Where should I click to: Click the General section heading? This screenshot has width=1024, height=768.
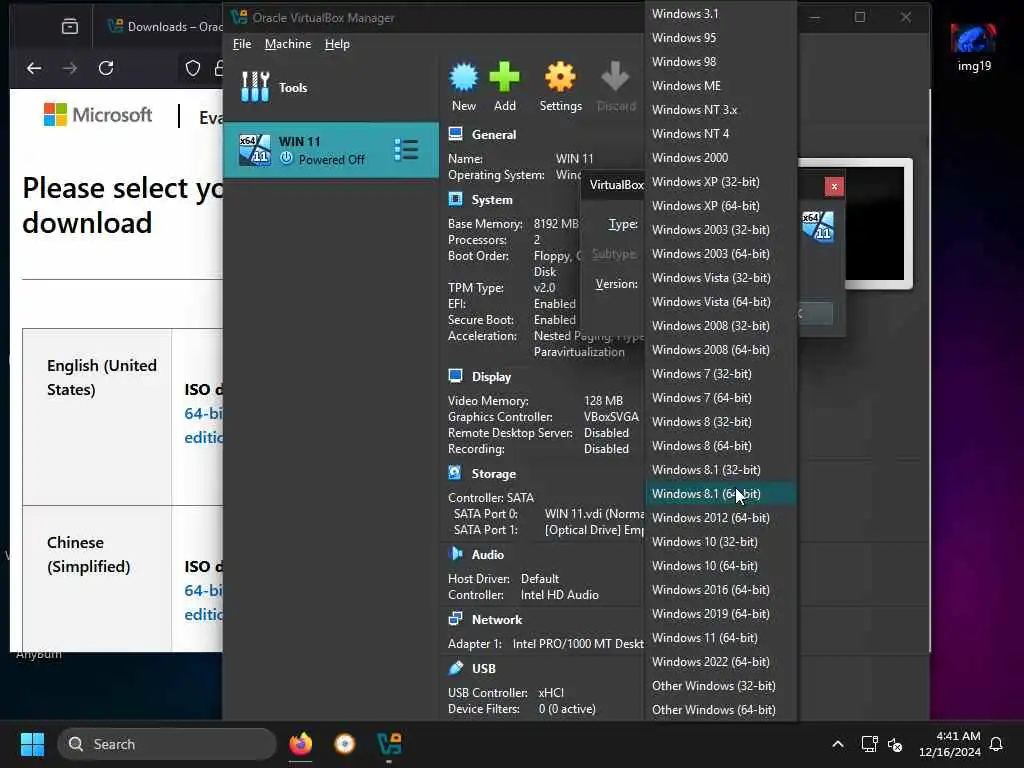click(x=494, y=134)
